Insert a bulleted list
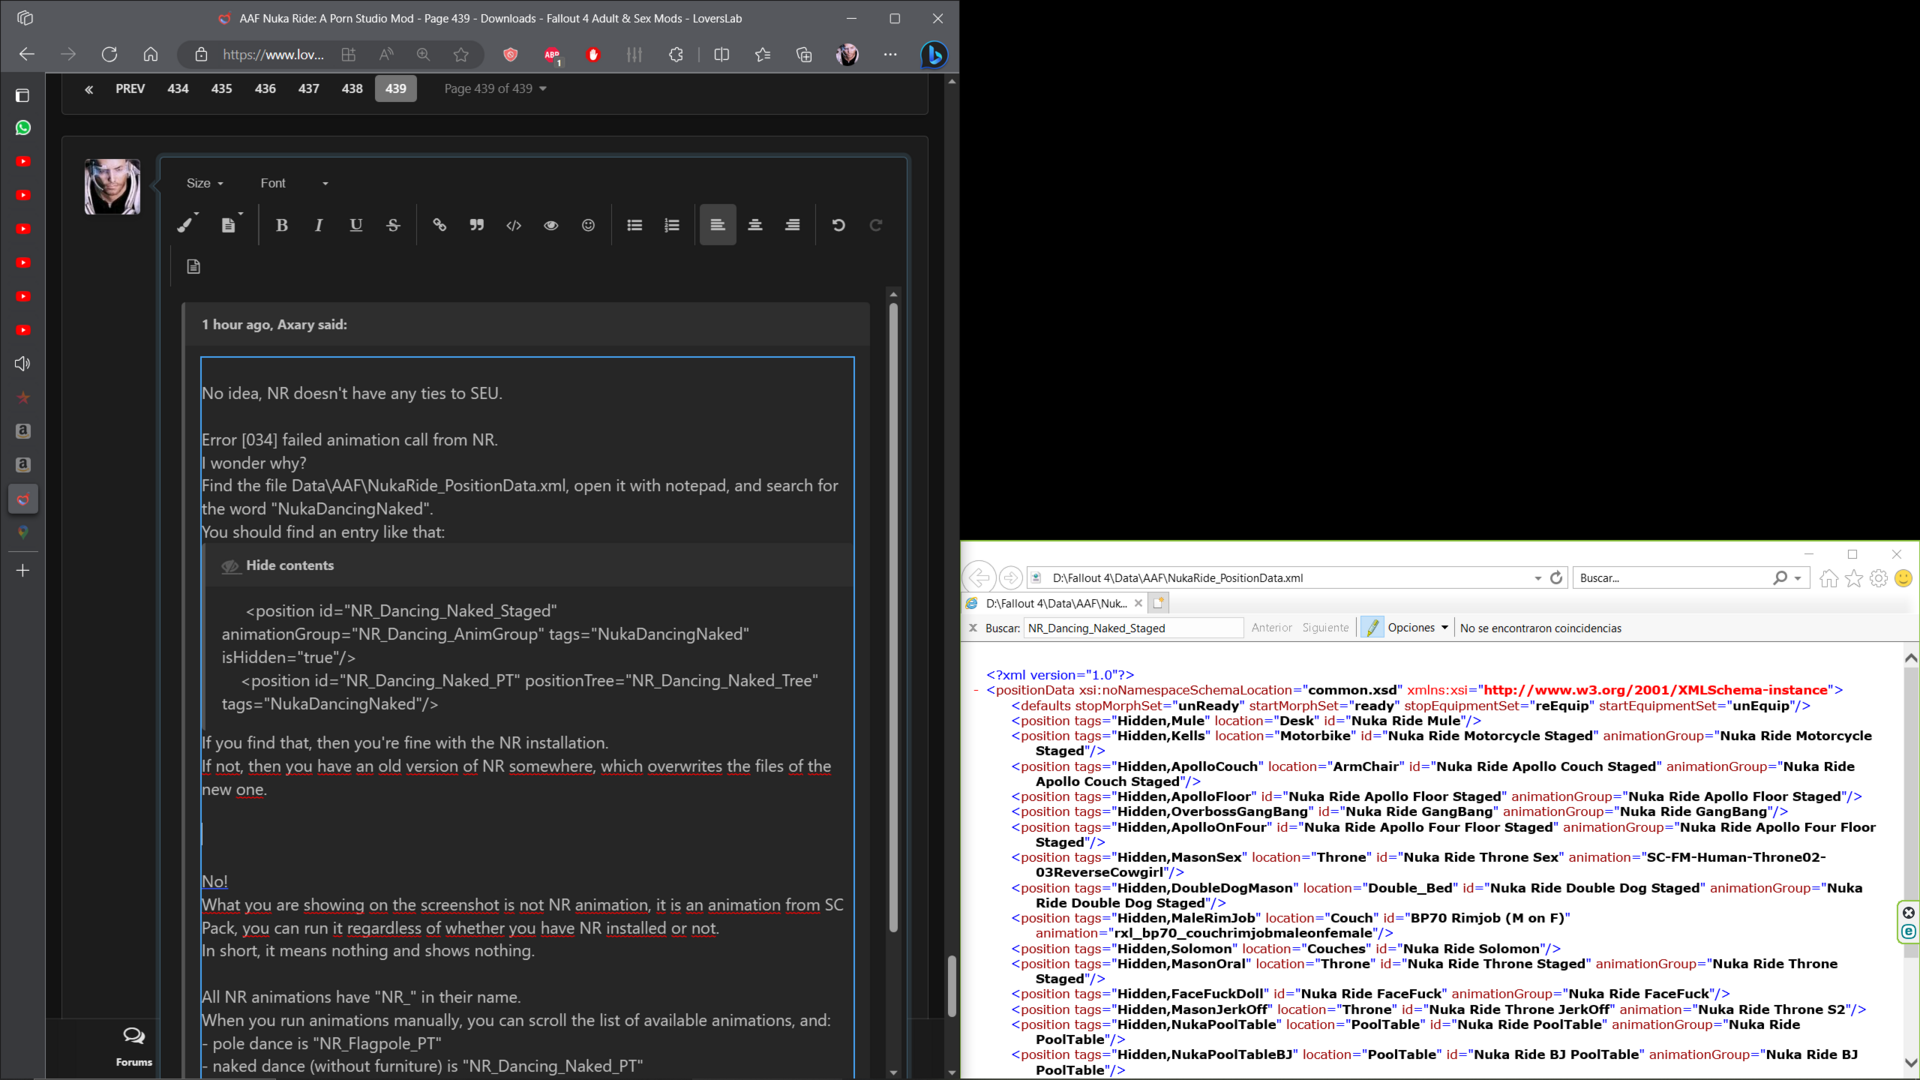 [634, 225]
